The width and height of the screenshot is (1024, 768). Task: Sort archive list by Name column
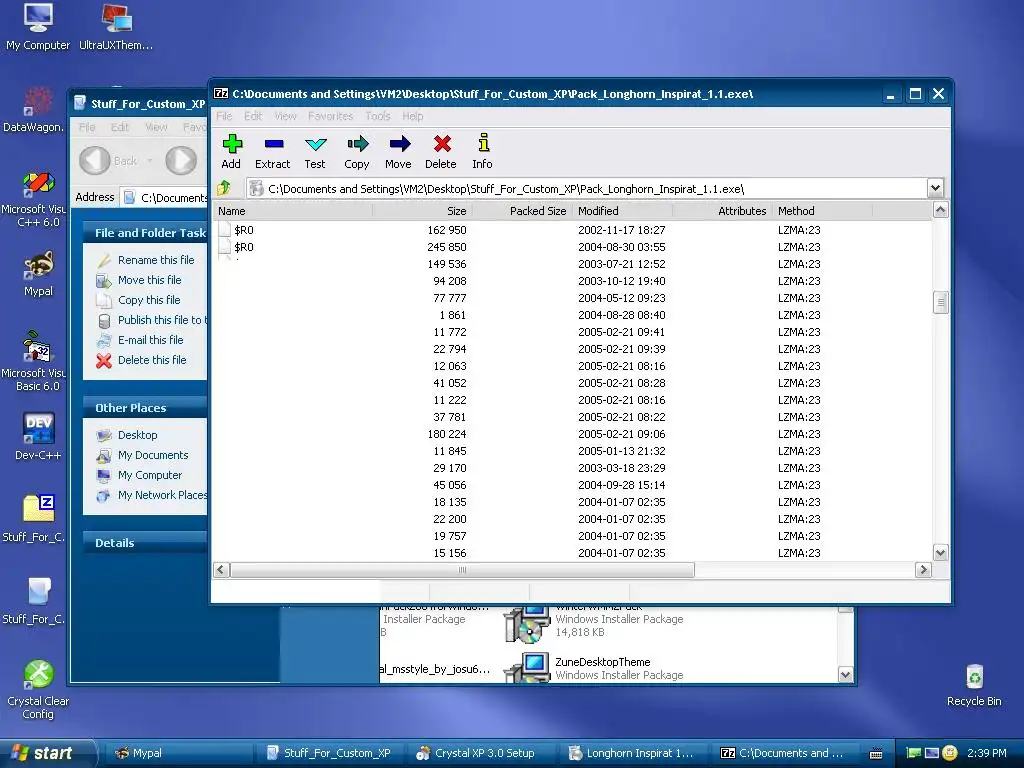(x=293, y=211)
